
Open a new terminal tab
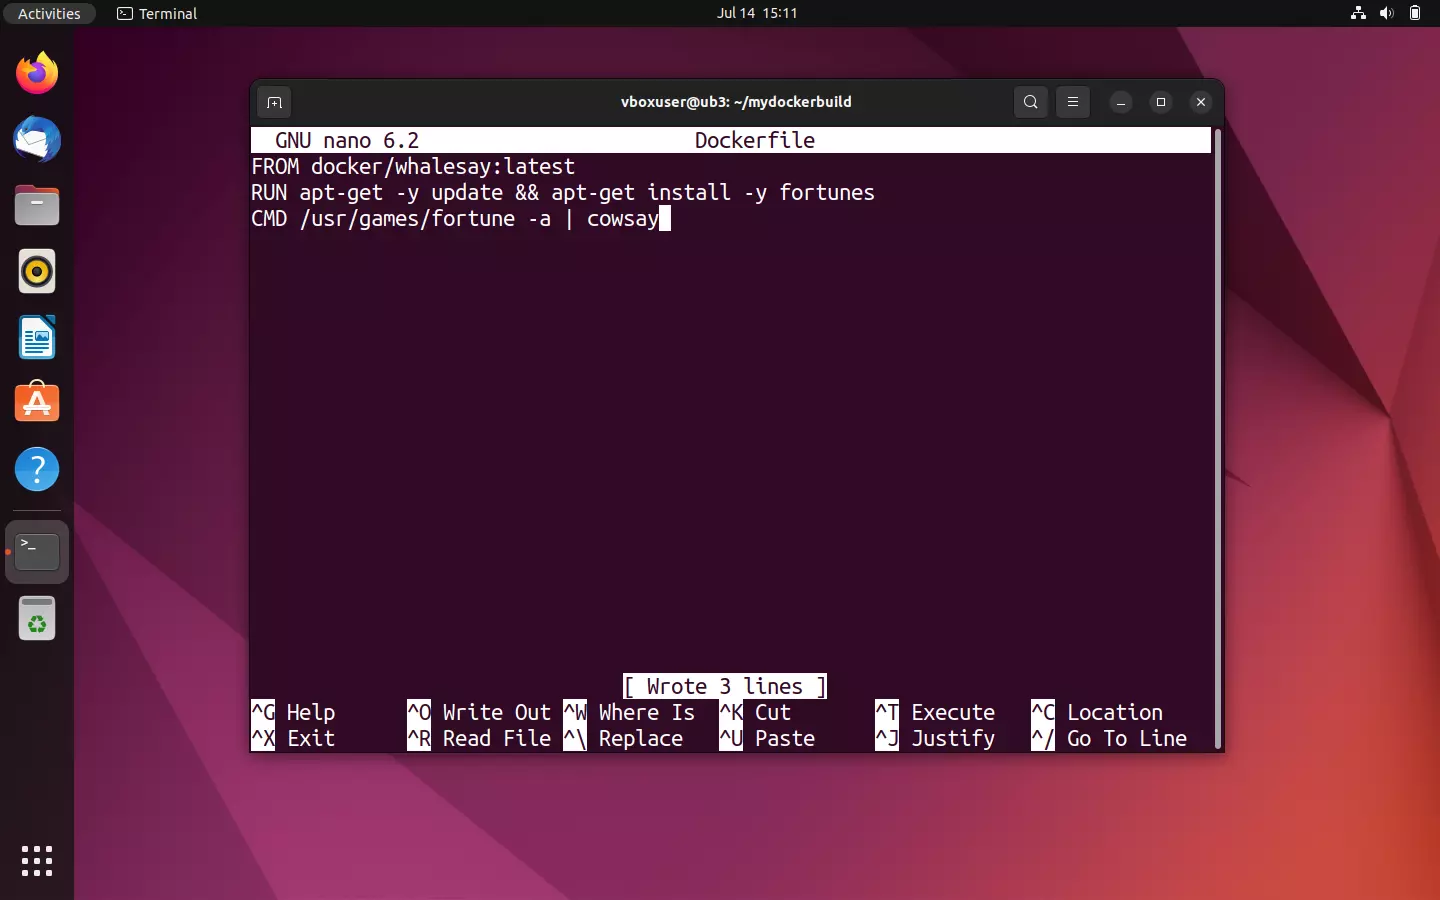tap(273, 102)
